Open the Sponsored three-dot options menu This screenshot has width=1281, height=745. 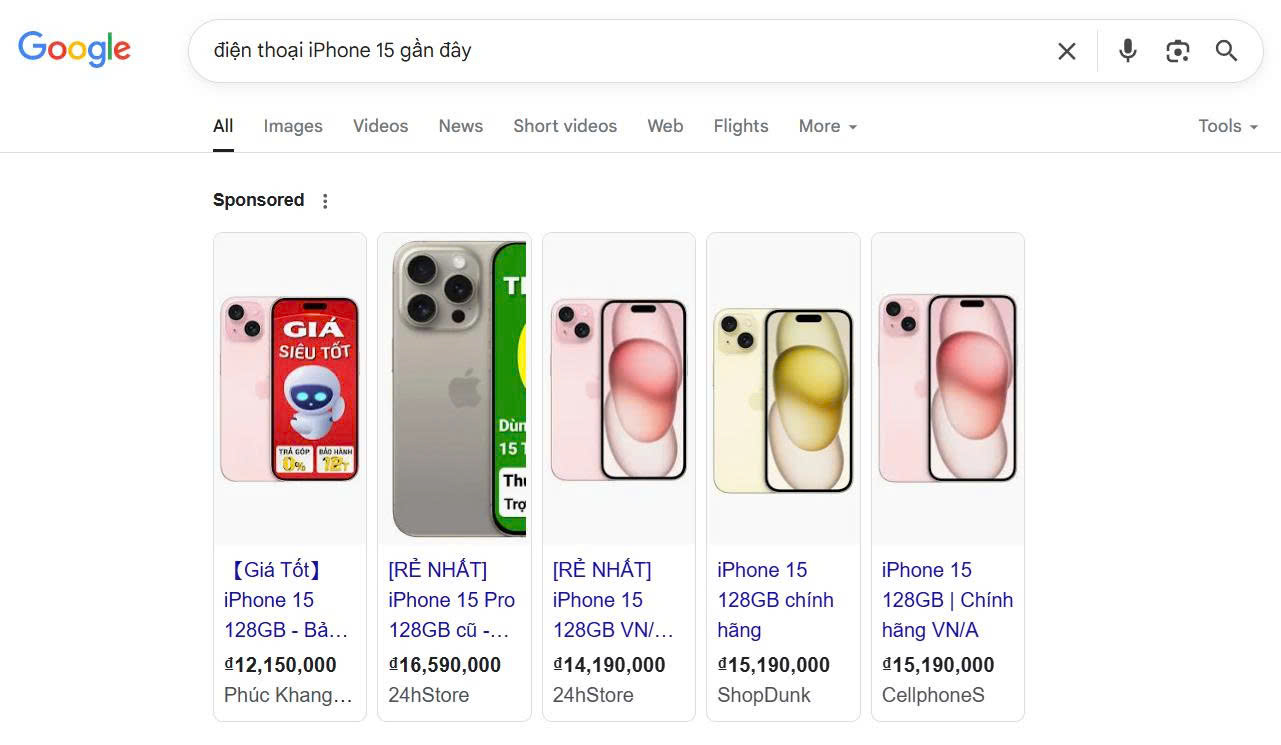click(x=324, y=201)
